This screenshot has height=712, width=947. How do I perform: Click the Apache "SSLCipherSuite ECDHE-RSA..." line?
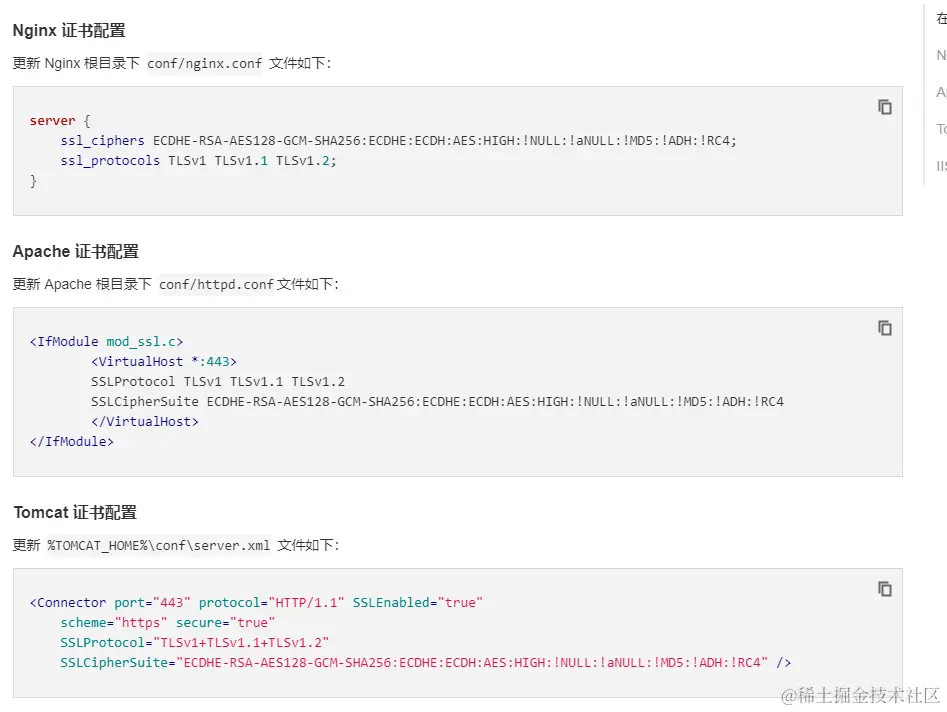pos(437,402)
